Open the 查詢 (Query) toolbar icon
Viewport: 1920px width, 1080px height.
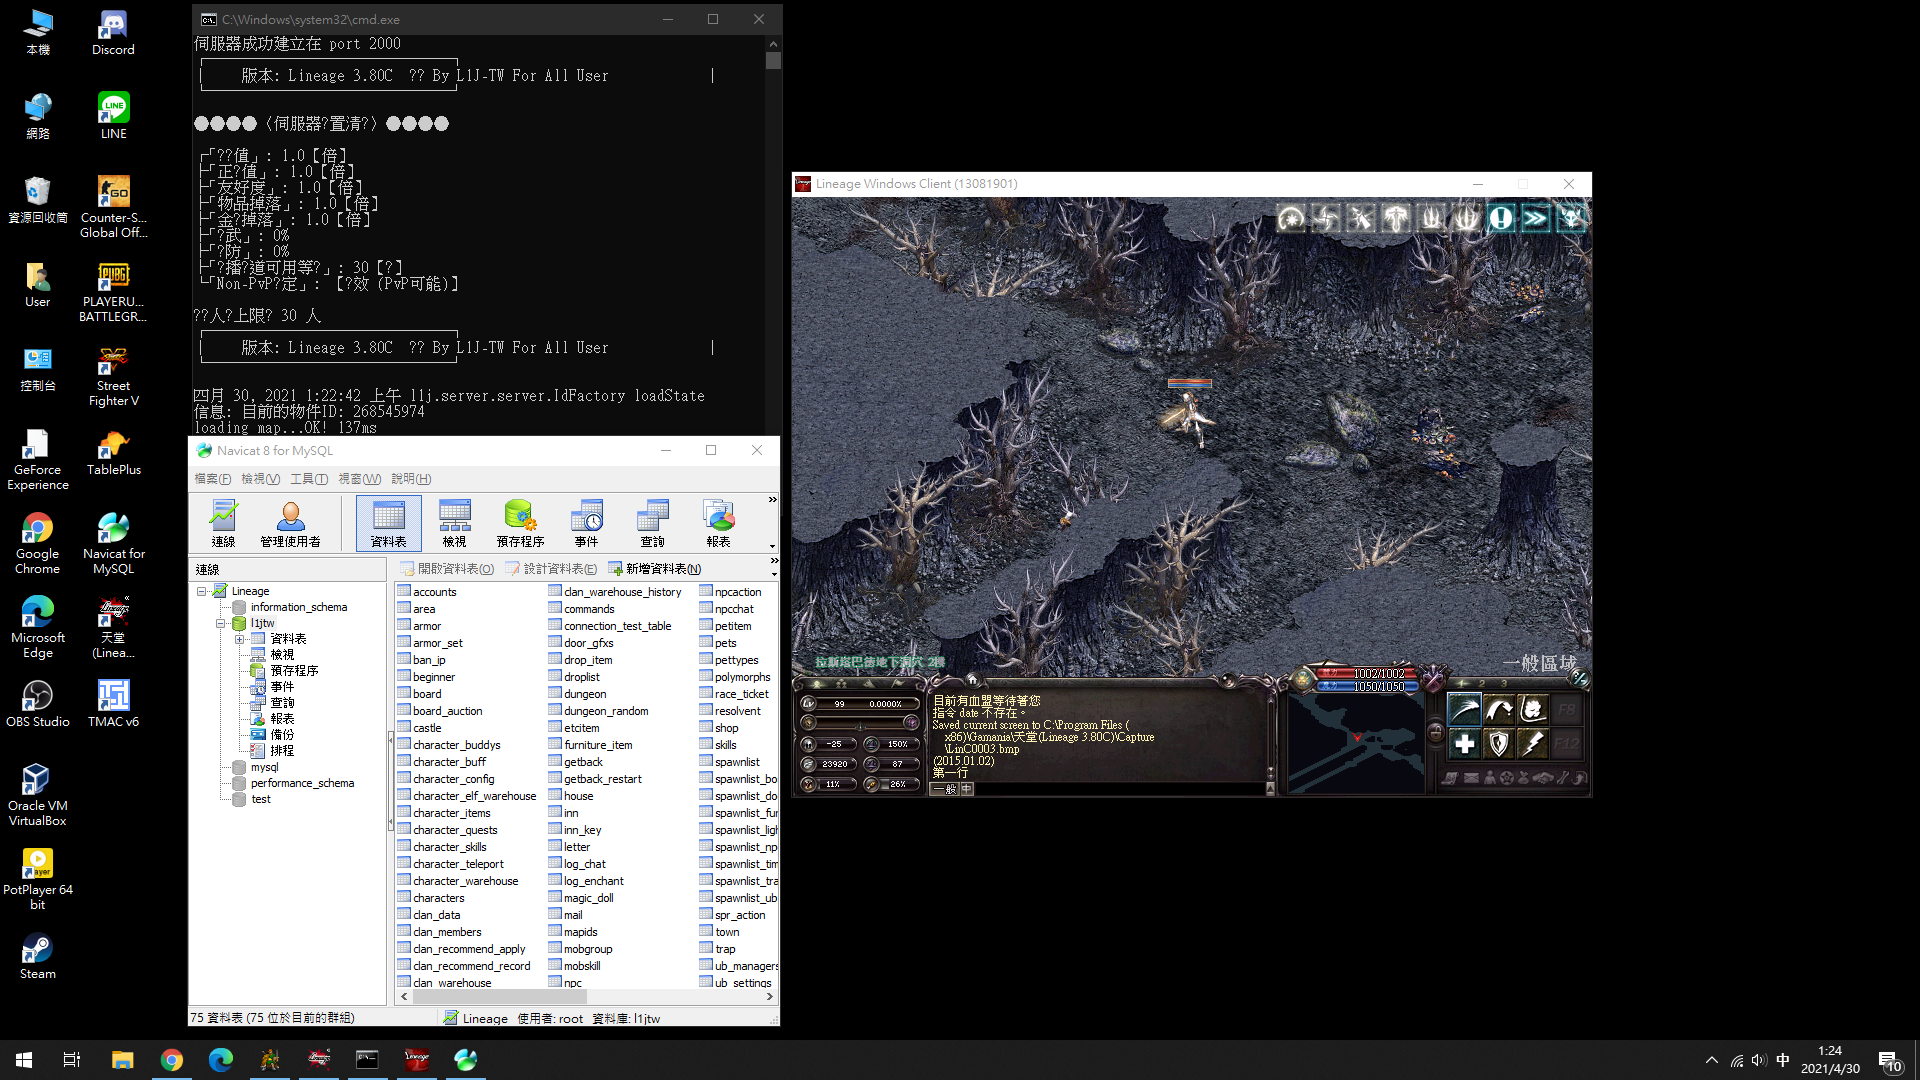click(652, 523)
